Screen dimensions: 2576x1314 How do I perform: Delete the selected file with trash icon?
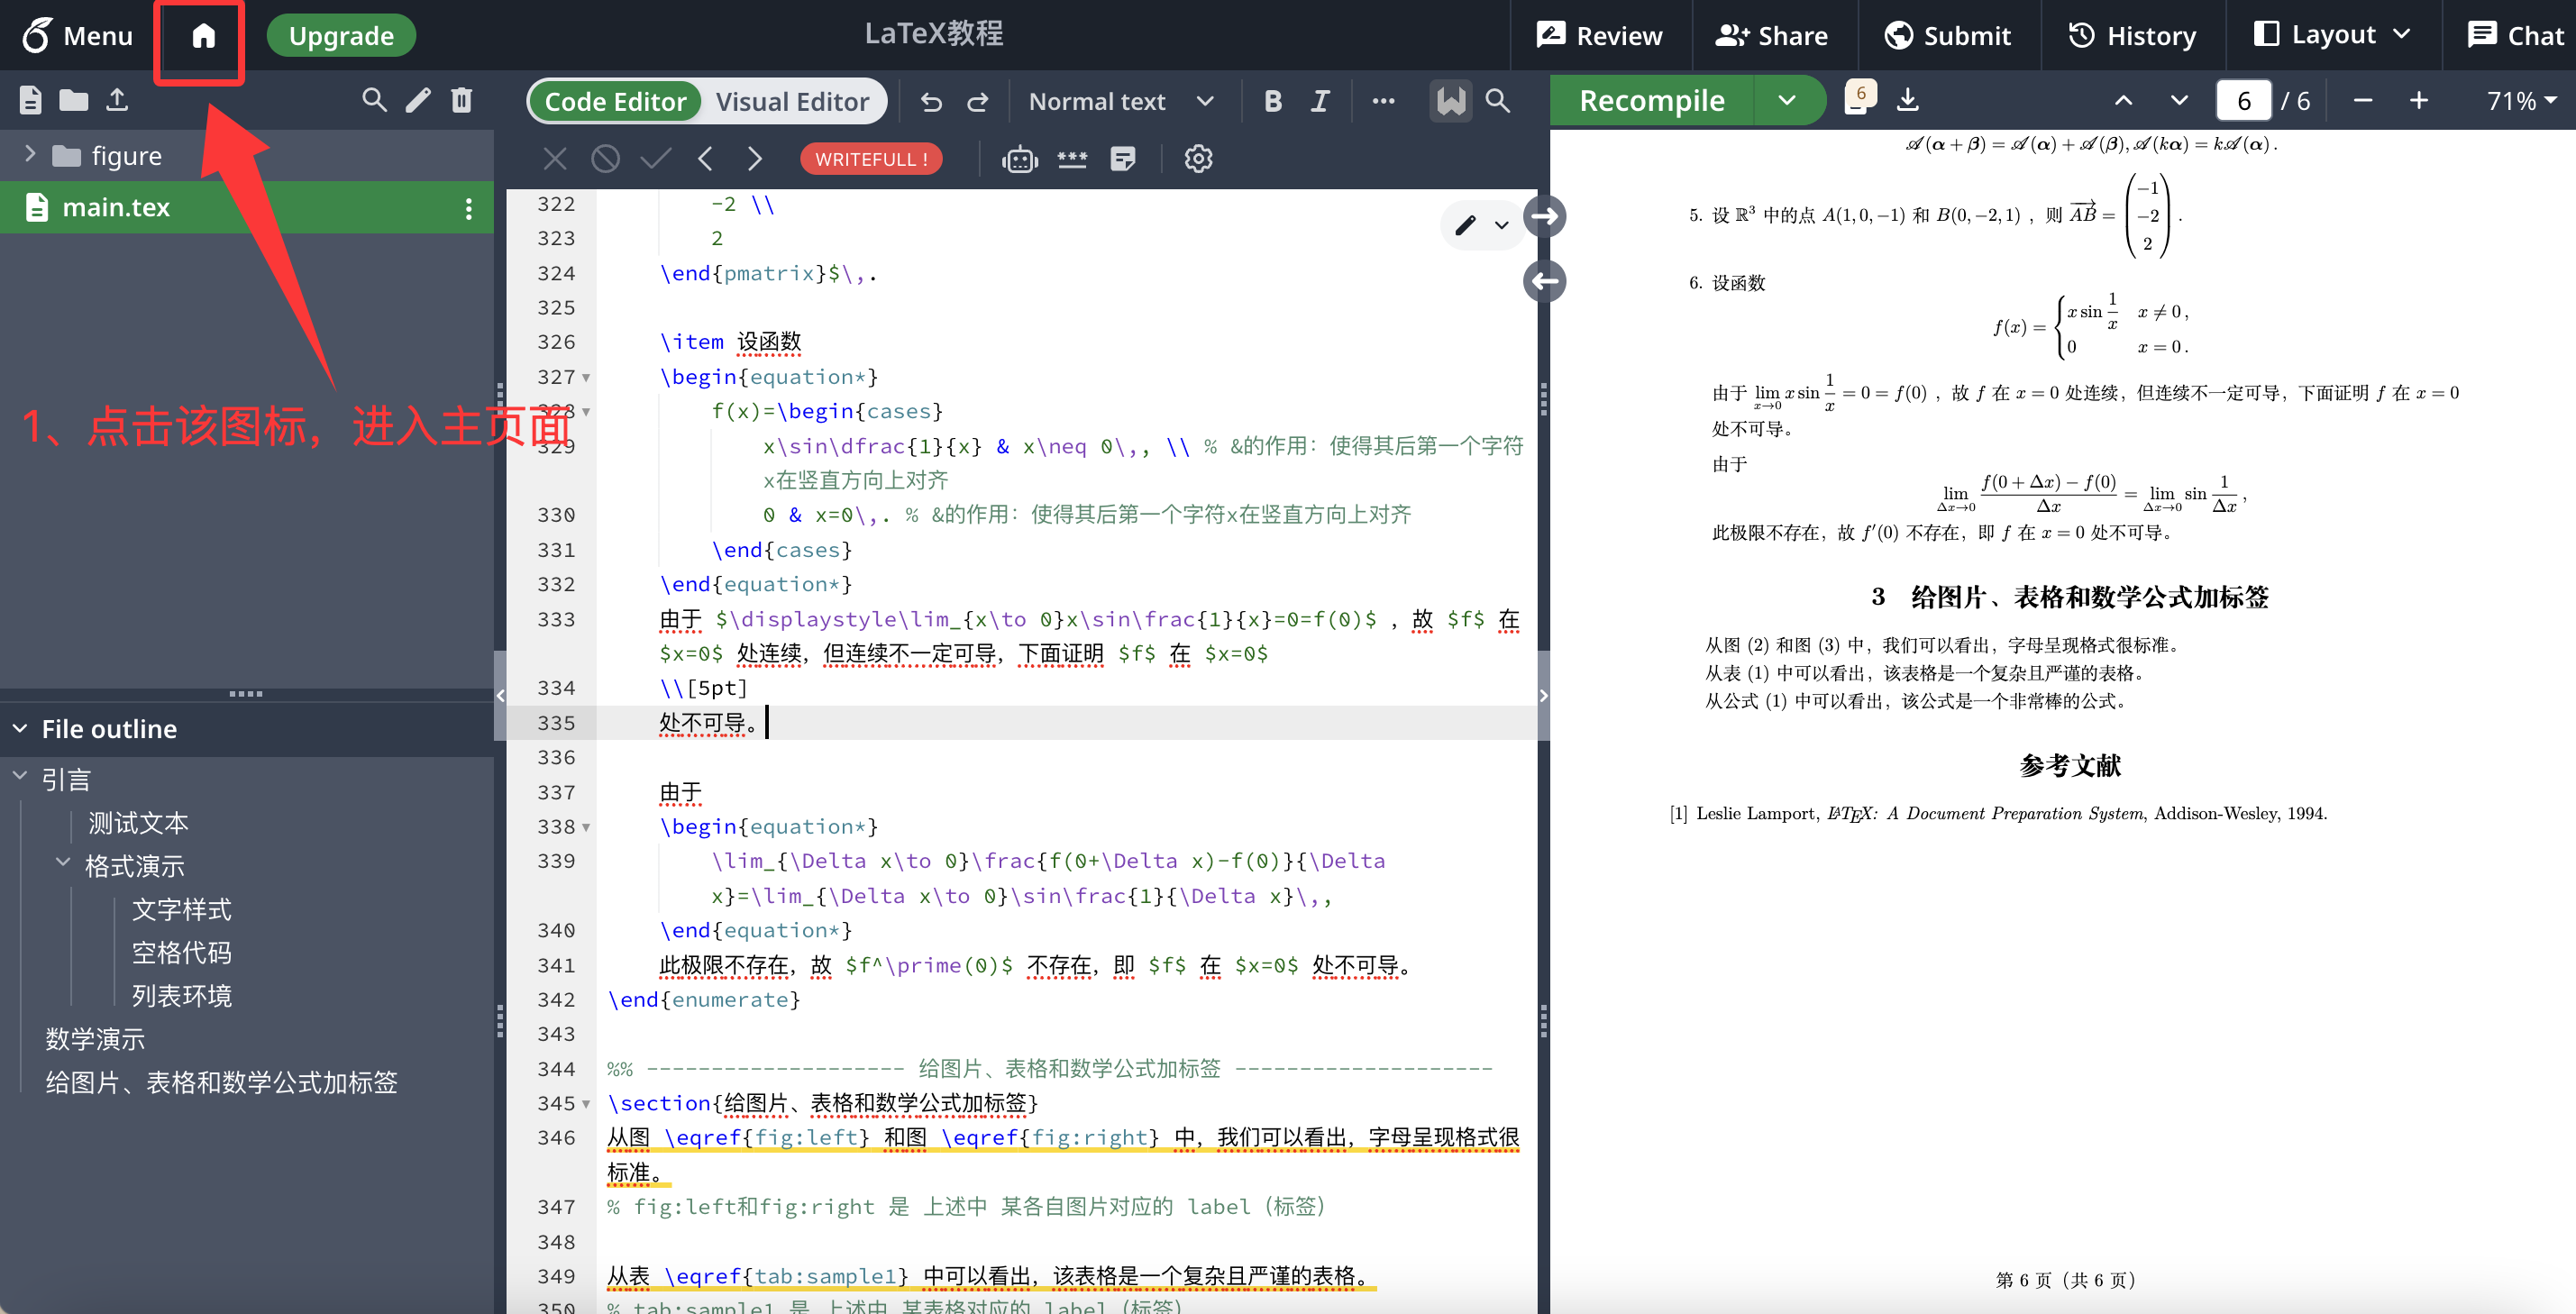(461, 100)
